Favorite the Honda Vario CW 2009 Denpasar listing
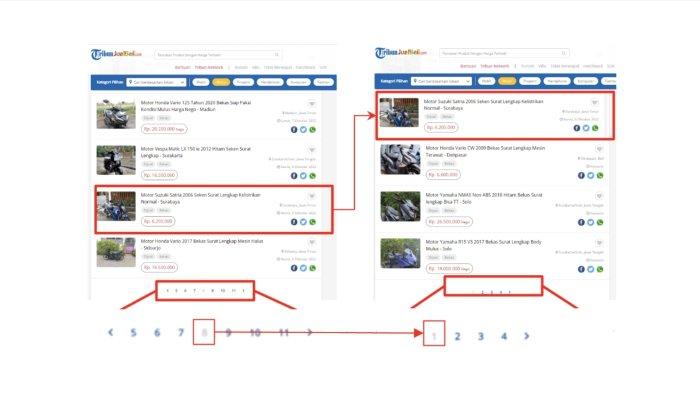 [600, 149]
